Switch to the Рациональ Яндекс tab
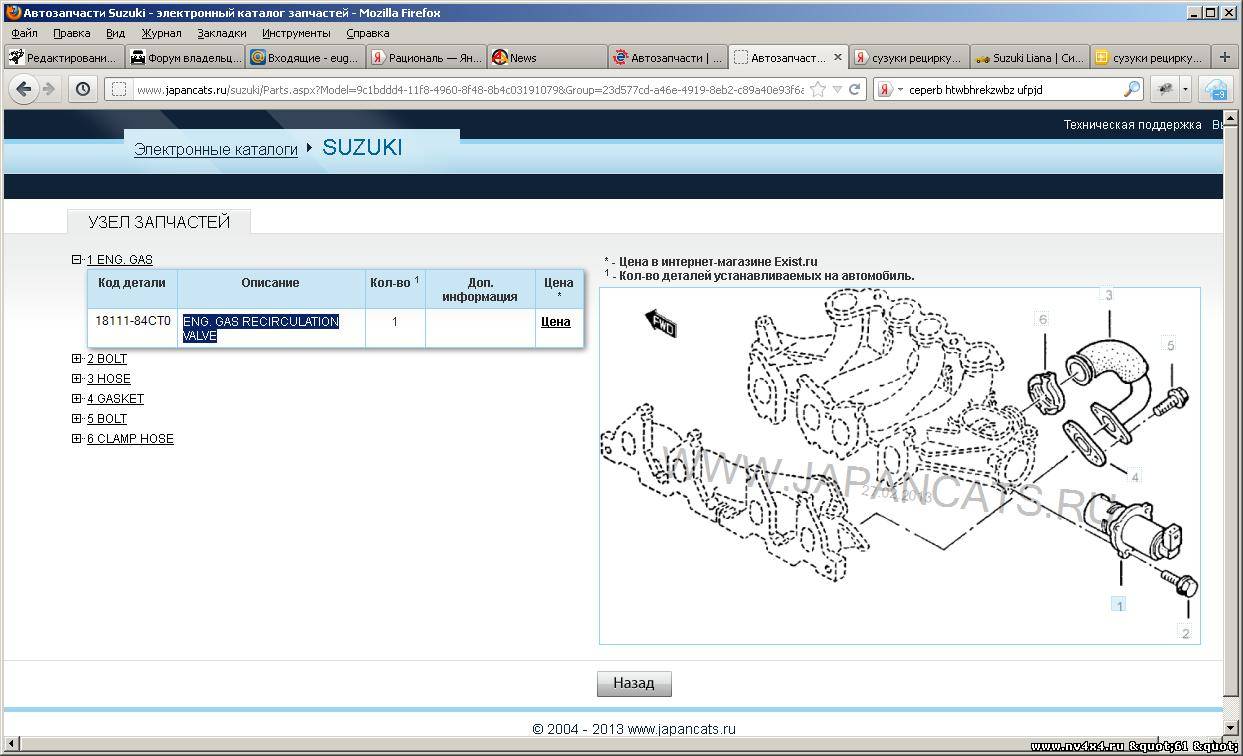This screenshot has height=756, width=1243. [x=427, y=57]
